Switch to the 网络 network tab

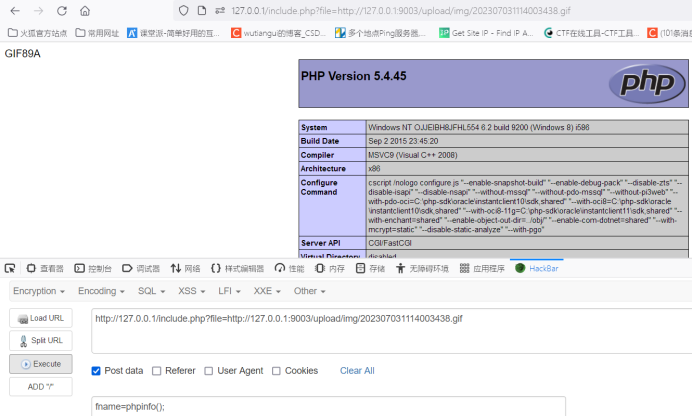pos(185,268)
